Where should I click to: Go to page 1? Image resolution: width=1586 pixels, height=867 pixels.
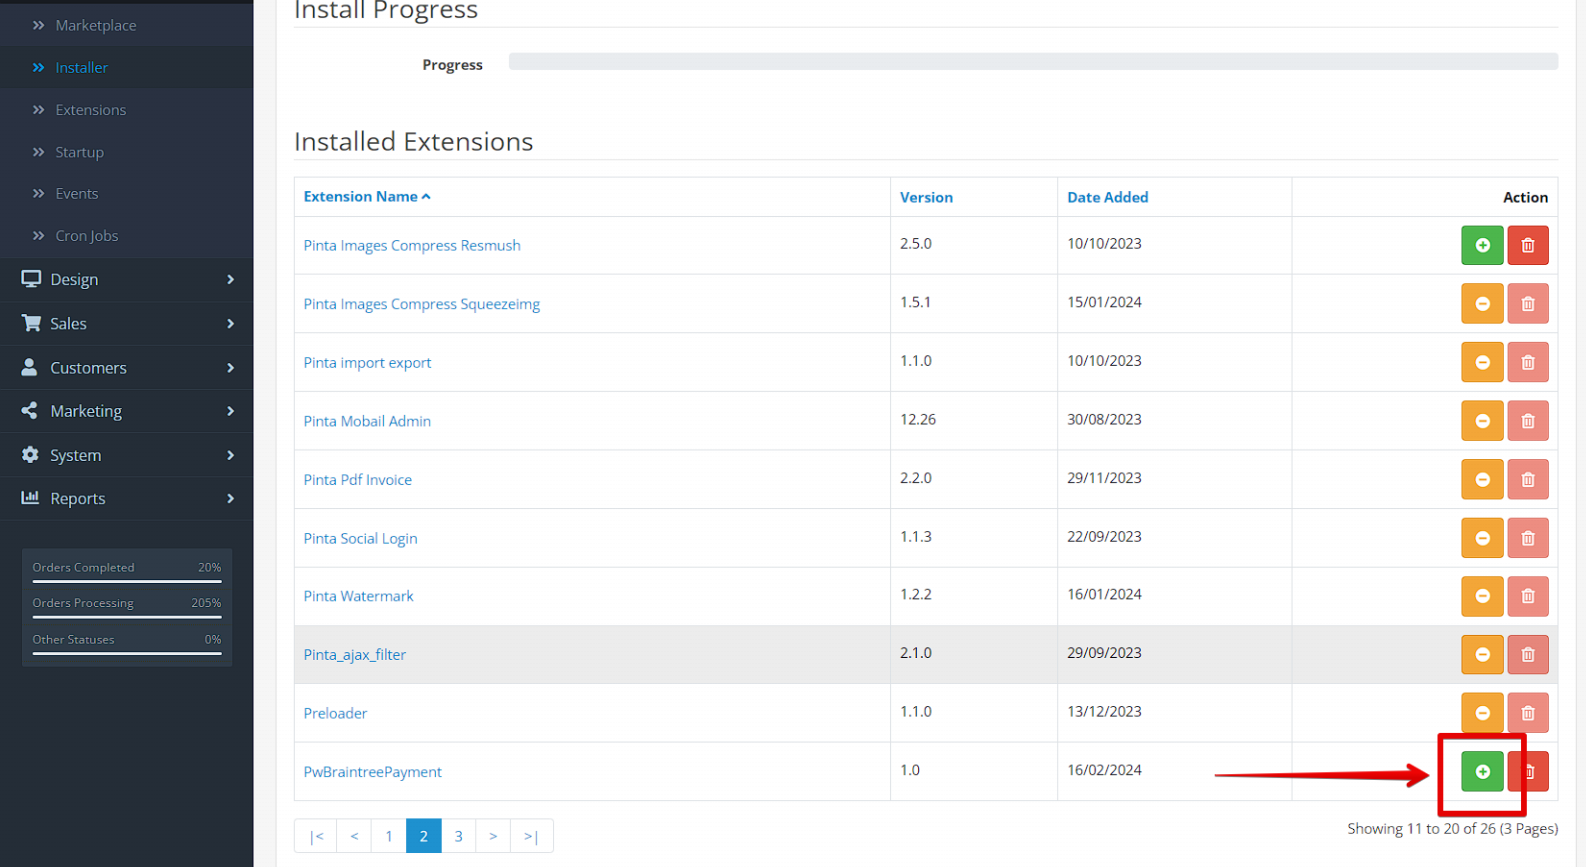coord(389,836)
